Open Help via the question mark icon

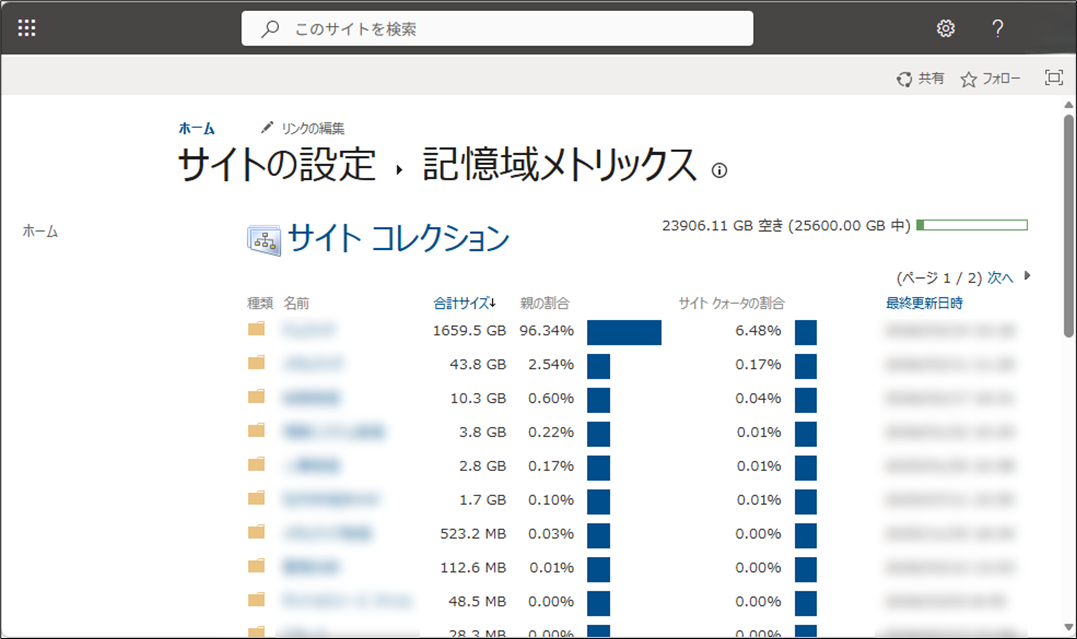[x=997, y=28]
